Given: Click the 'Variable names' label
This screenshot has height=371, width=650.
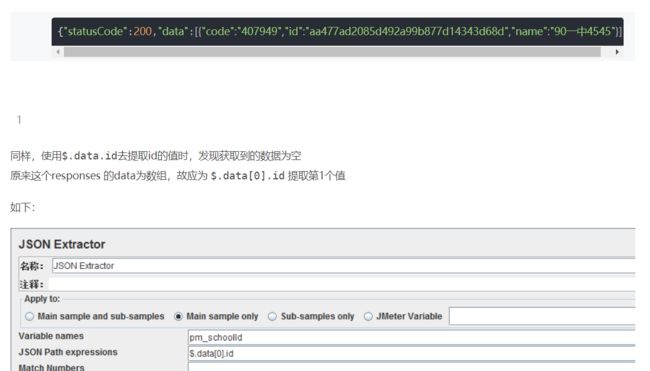Looking at the screenshot, I should [51, 336].
